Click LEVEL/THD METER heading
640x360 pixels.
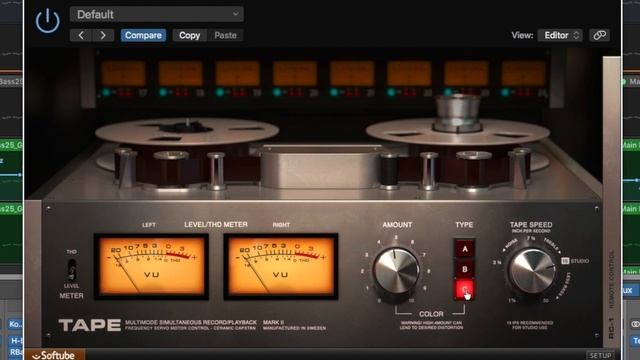(x=216, y=224)
